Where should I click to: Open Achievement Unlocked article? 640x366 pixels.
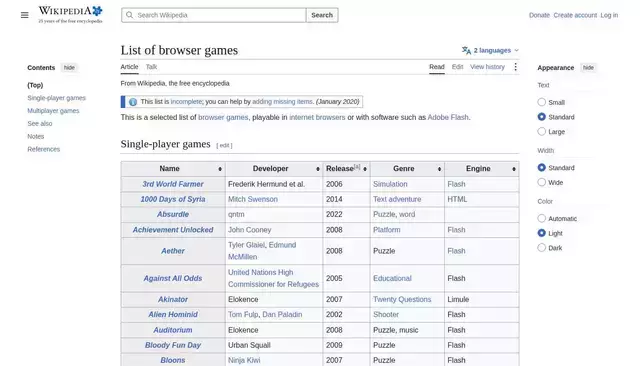click(x=173, y=230)
